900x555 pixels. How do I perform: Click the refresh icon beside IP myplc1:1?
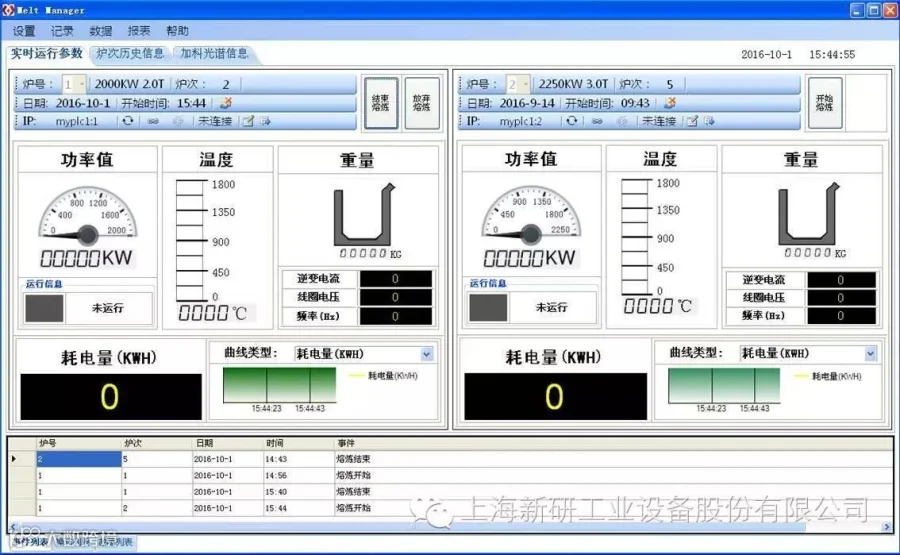[x=127, y=121]
